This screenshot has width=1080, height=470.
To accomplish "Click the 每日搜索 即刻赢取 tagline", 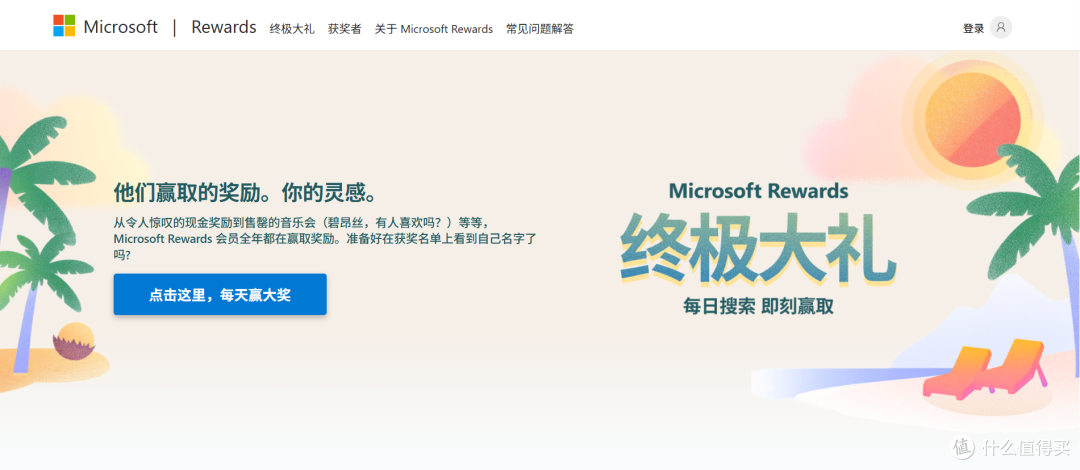I will (x=758, y=306).
